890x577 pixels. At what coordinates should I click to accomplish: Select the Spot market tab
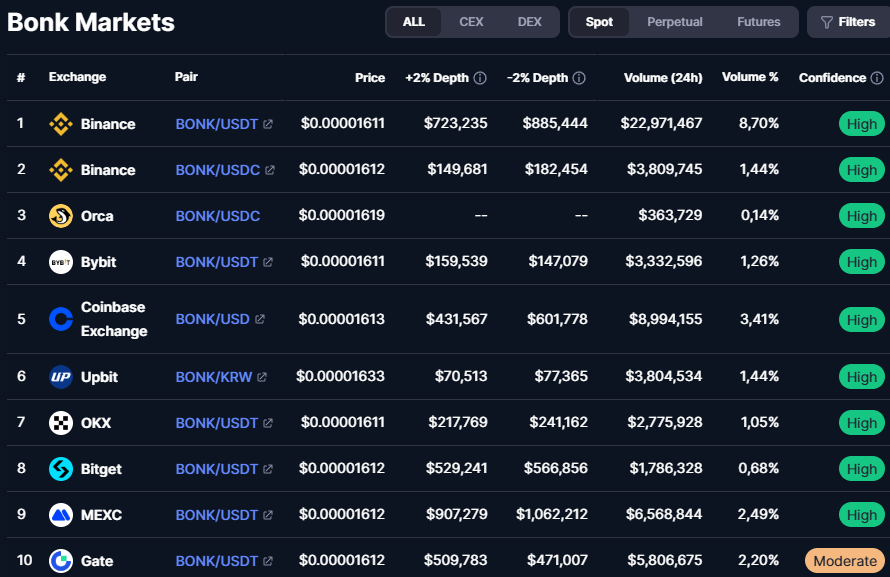tap(599, 22)
